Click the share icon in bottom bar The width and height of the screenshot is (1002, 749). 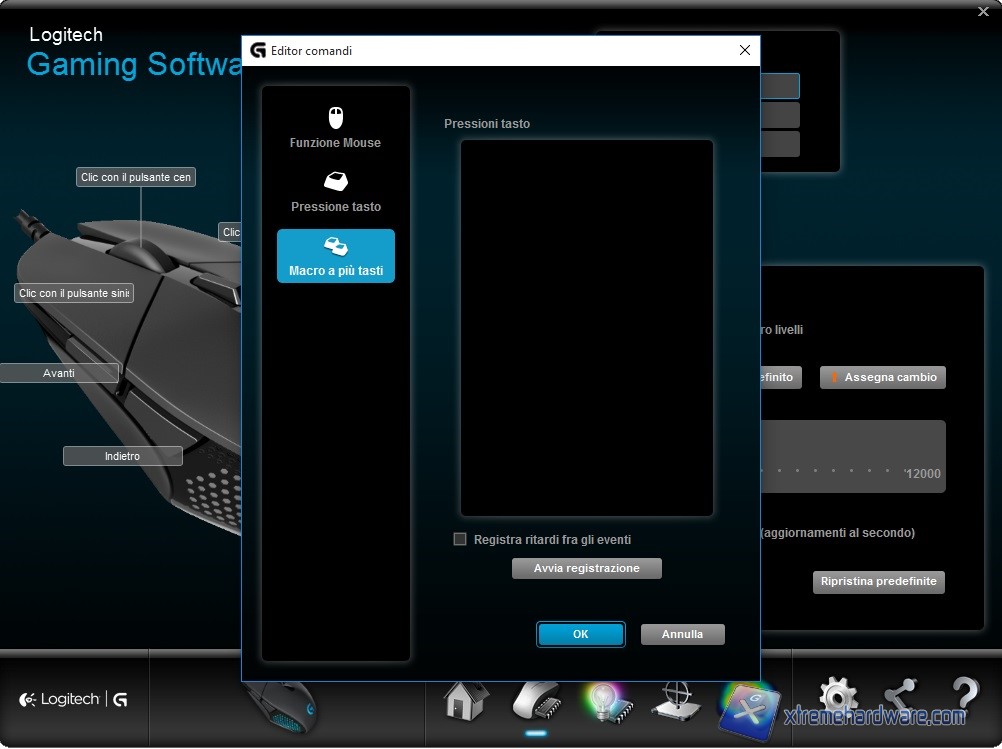point(900,697)
